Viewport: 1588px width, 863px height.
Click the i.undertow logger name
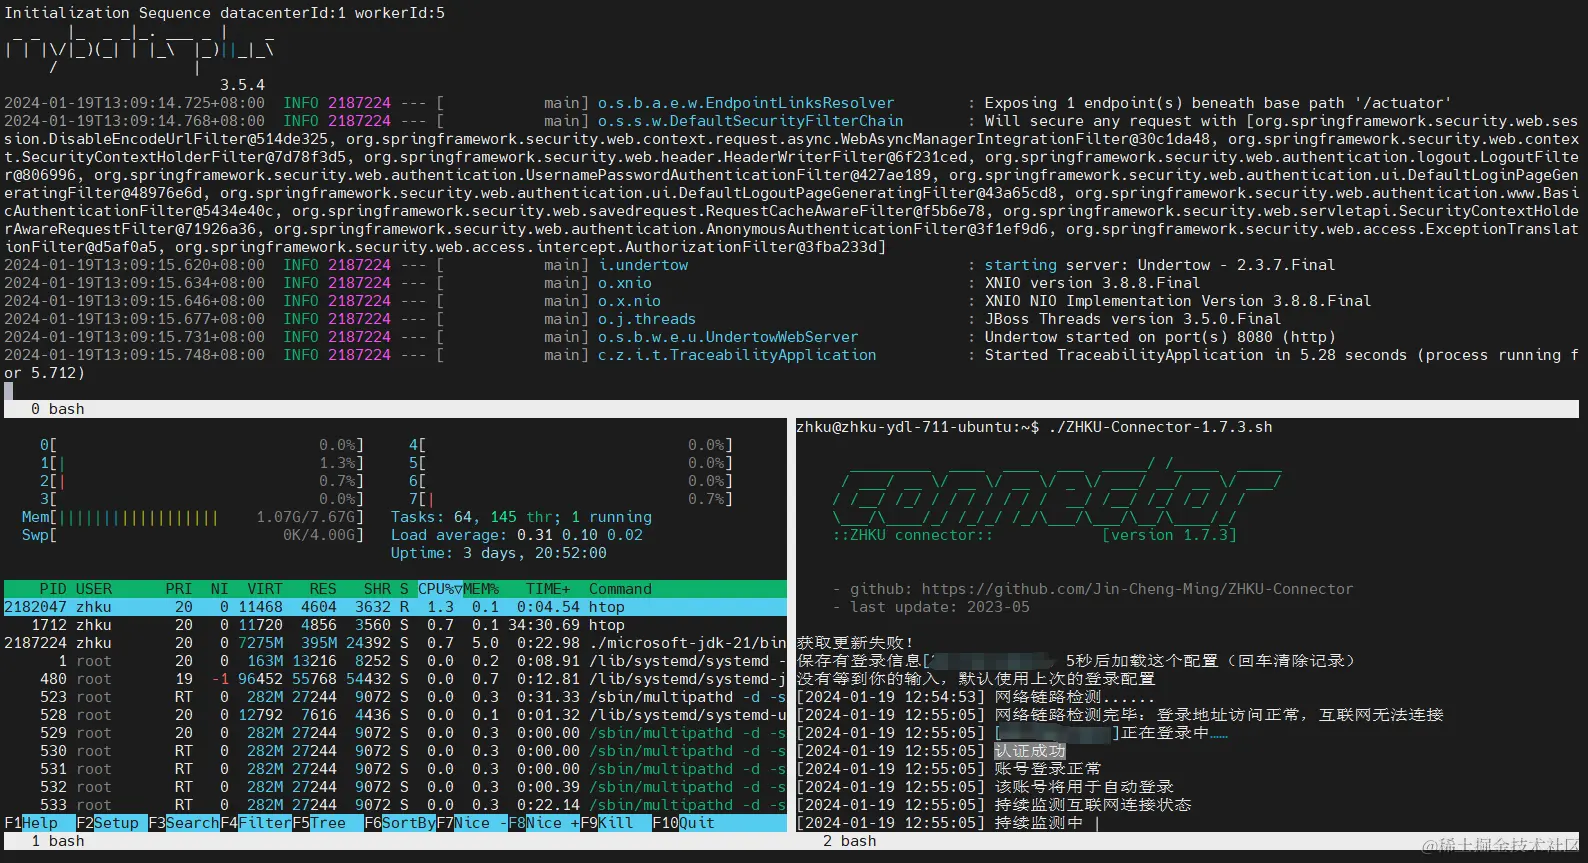(643, 265)
